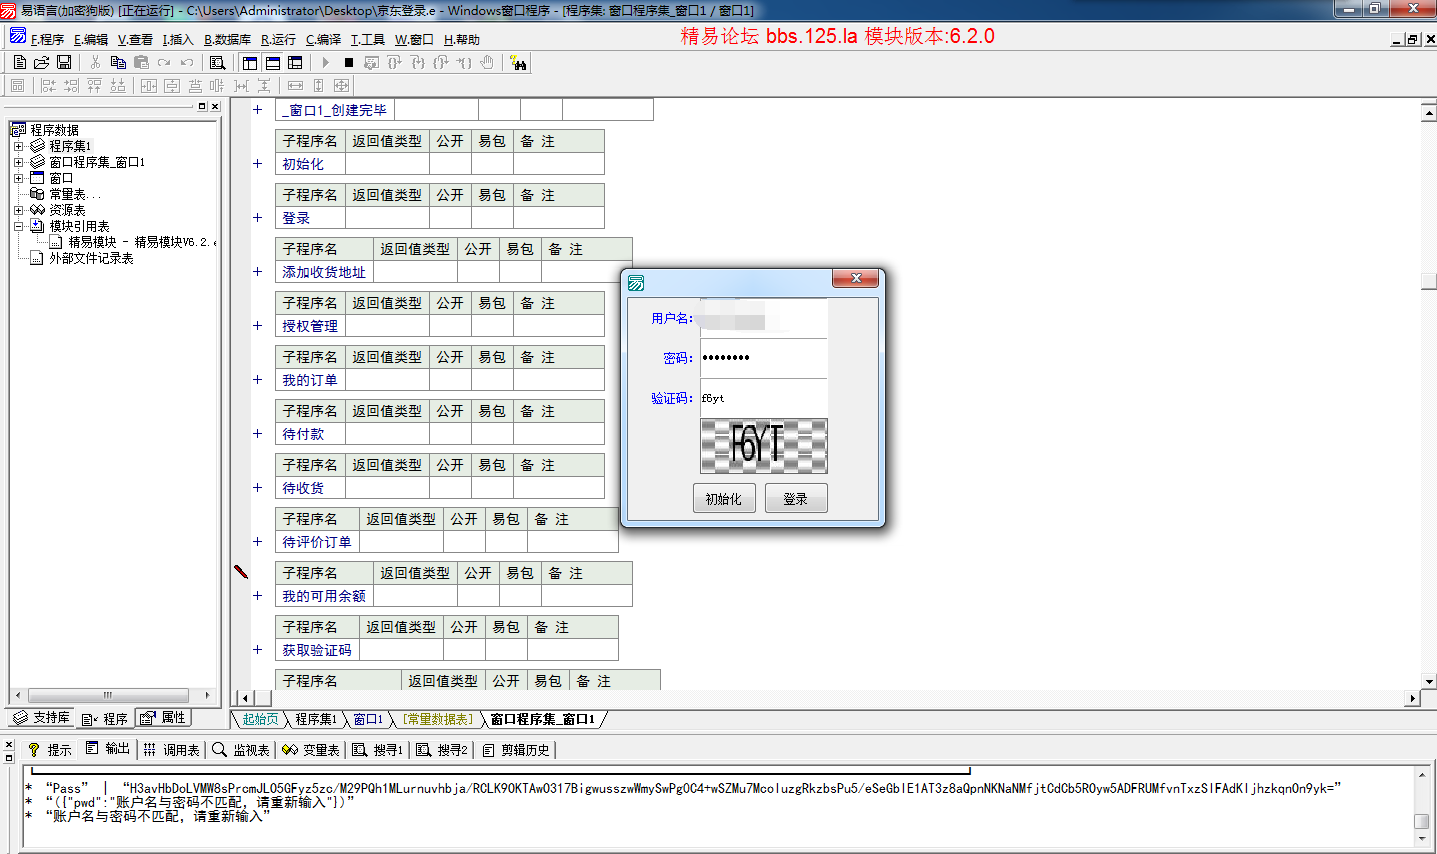Click the New document toolbar icon
Viewport: 1437px width, 854px height.
click(20, 63)
